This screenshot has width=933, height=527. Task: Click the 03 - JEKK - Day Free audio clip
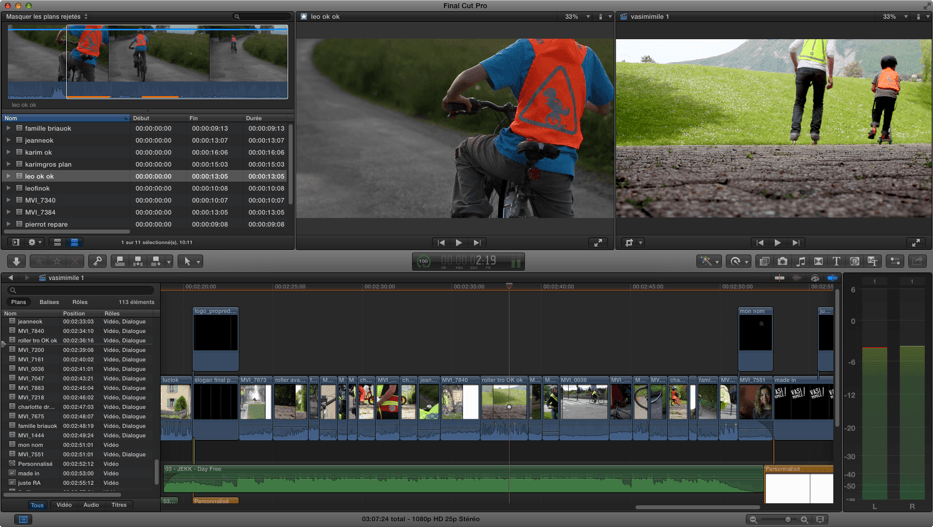[x=463, y=479]
